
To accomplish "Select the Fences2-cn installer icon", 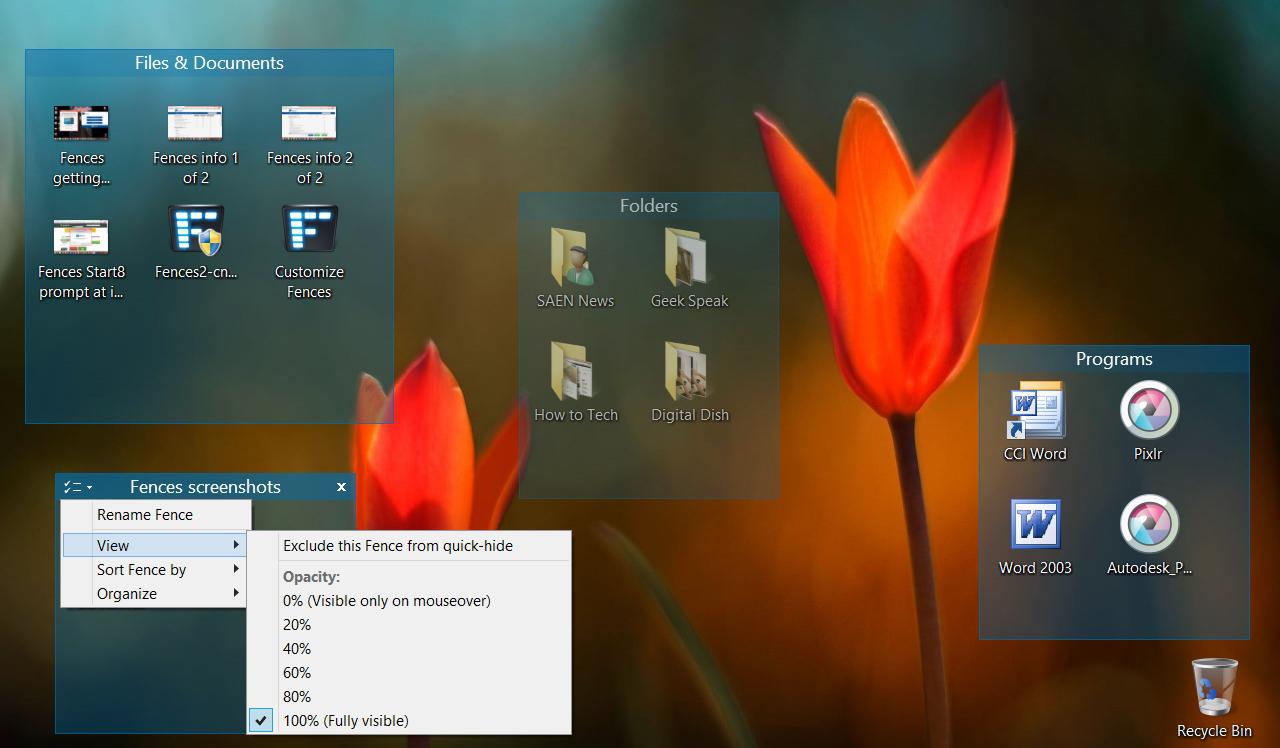I will 195,232.
